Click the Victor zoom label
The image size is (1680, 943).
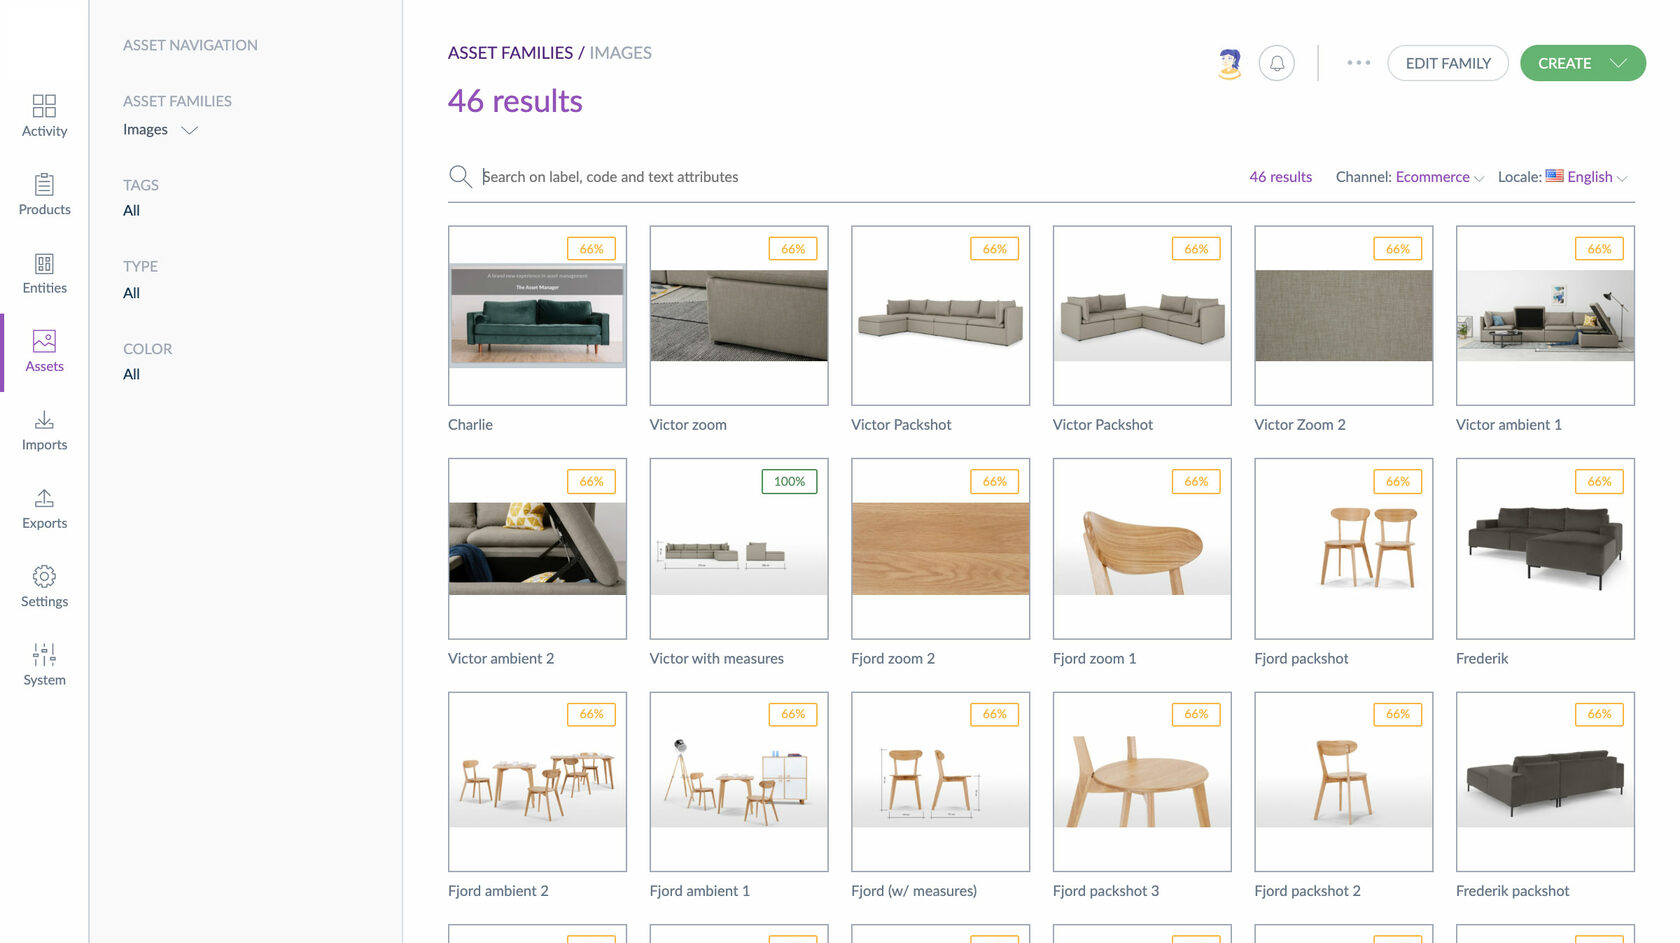tap(688, 425)
